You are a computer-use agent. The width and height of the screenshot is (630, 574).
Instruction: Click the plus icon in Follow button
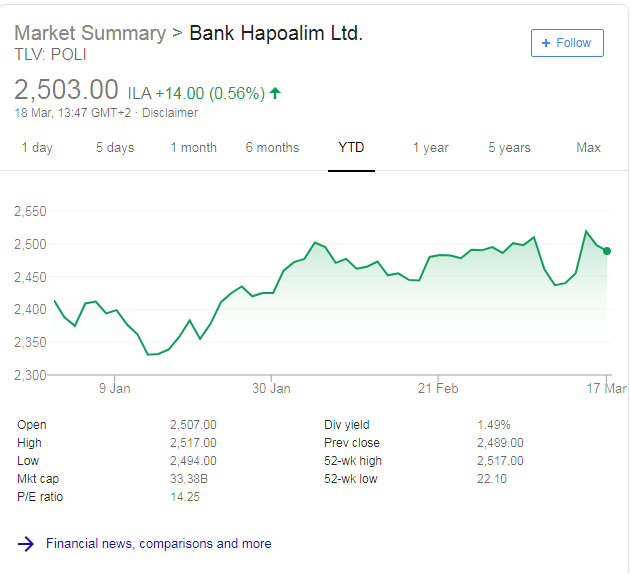point(545,43)
